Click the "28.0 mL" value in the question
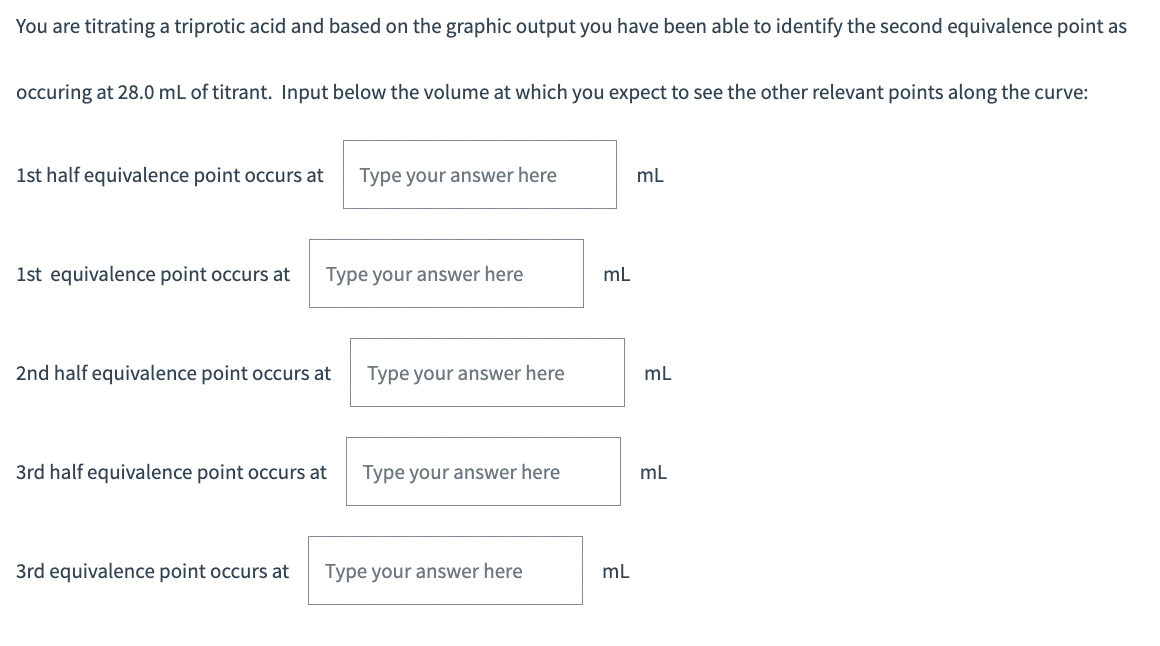Screen dimensions: 1160x646 point(151,92)
